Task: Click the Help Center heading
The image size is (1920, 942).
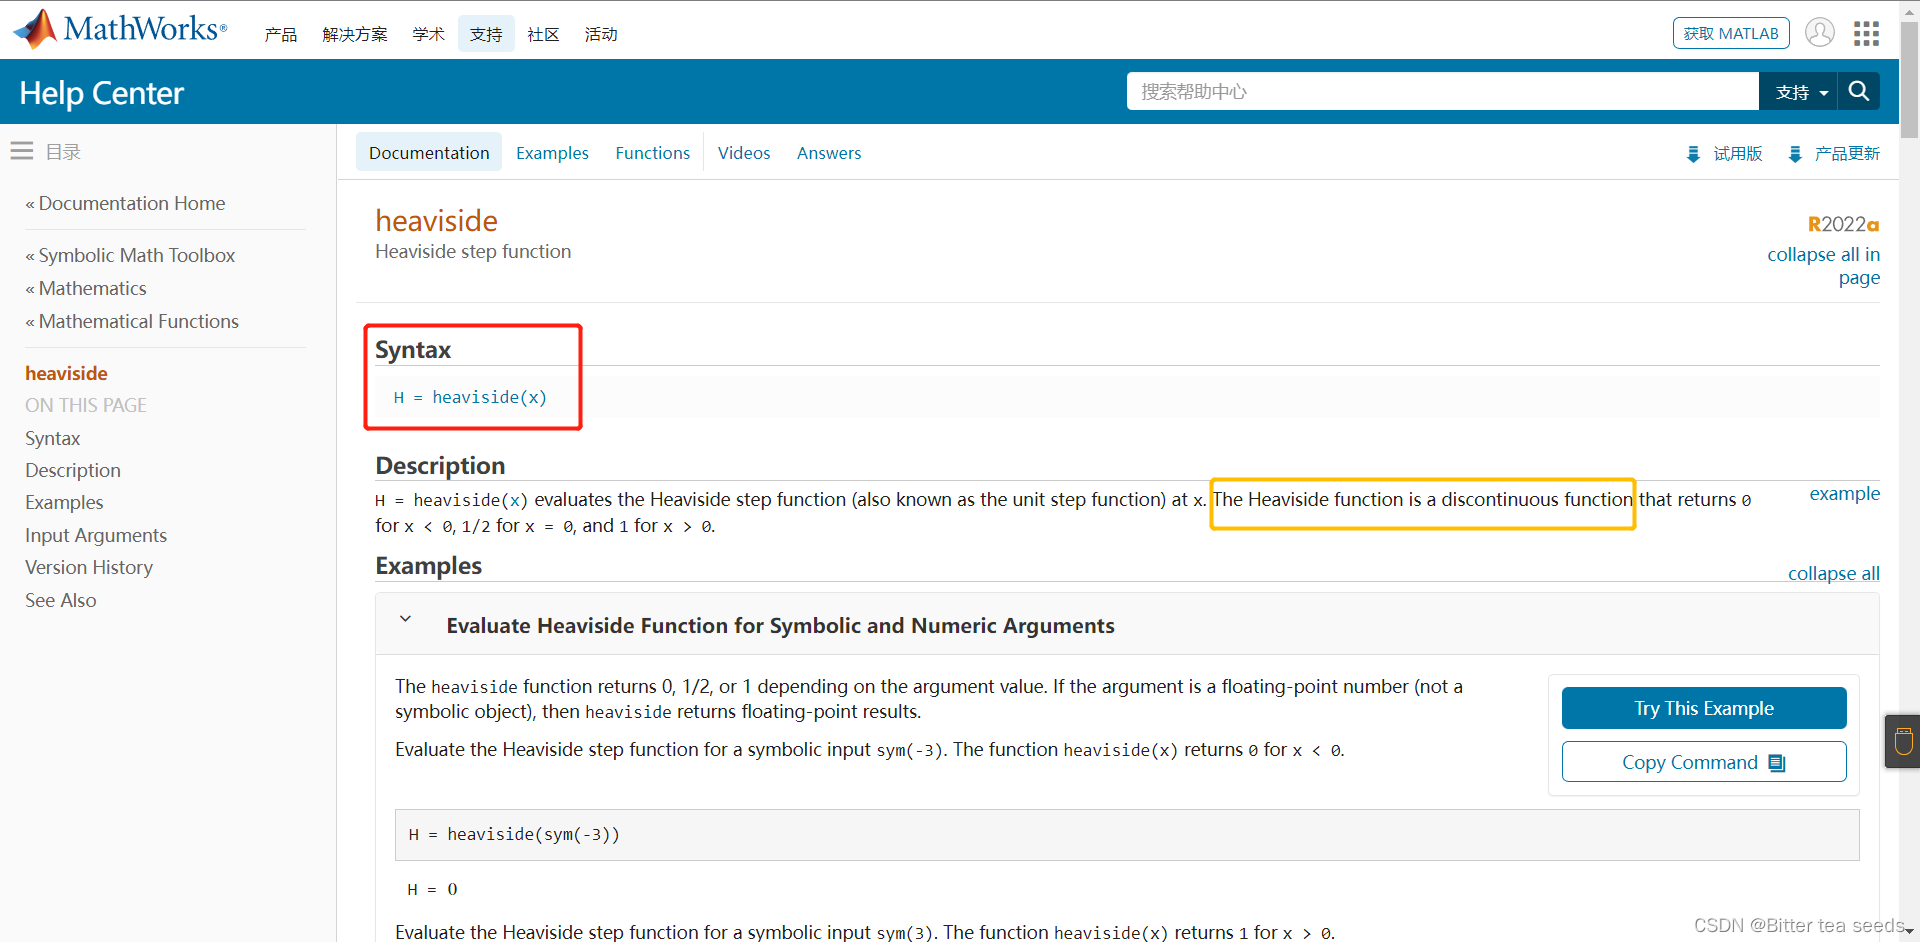Action: tap(102, 93)
